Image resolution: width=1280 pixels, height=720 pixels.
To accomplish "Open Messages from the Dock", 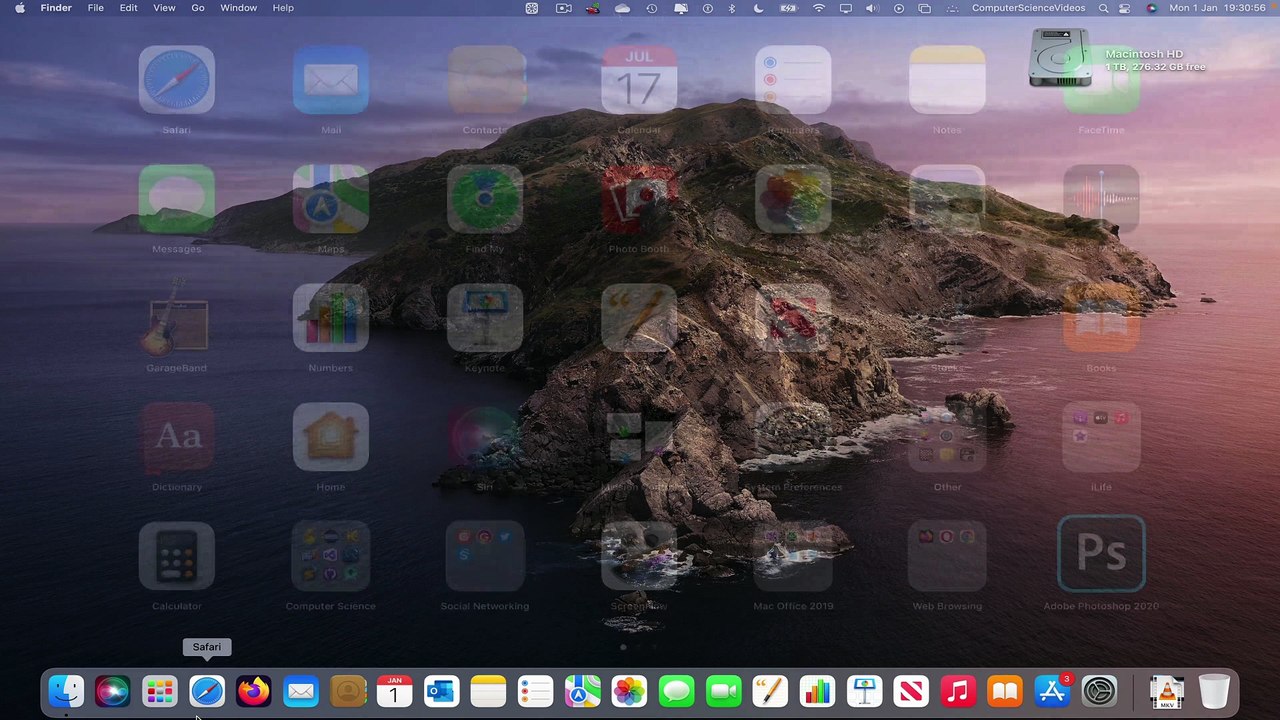I will (677, 691).
